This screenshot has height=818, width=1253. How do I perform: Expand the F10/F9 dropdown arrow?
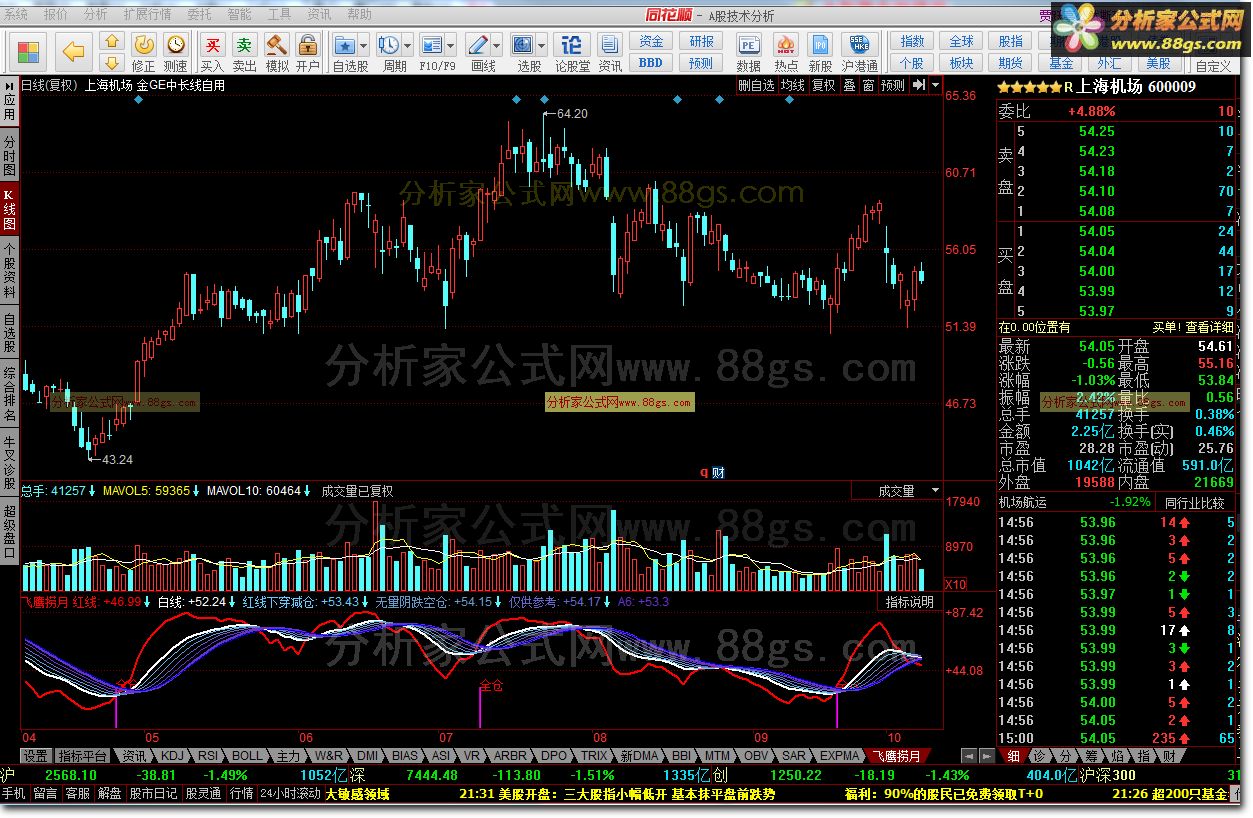point(451,46)
